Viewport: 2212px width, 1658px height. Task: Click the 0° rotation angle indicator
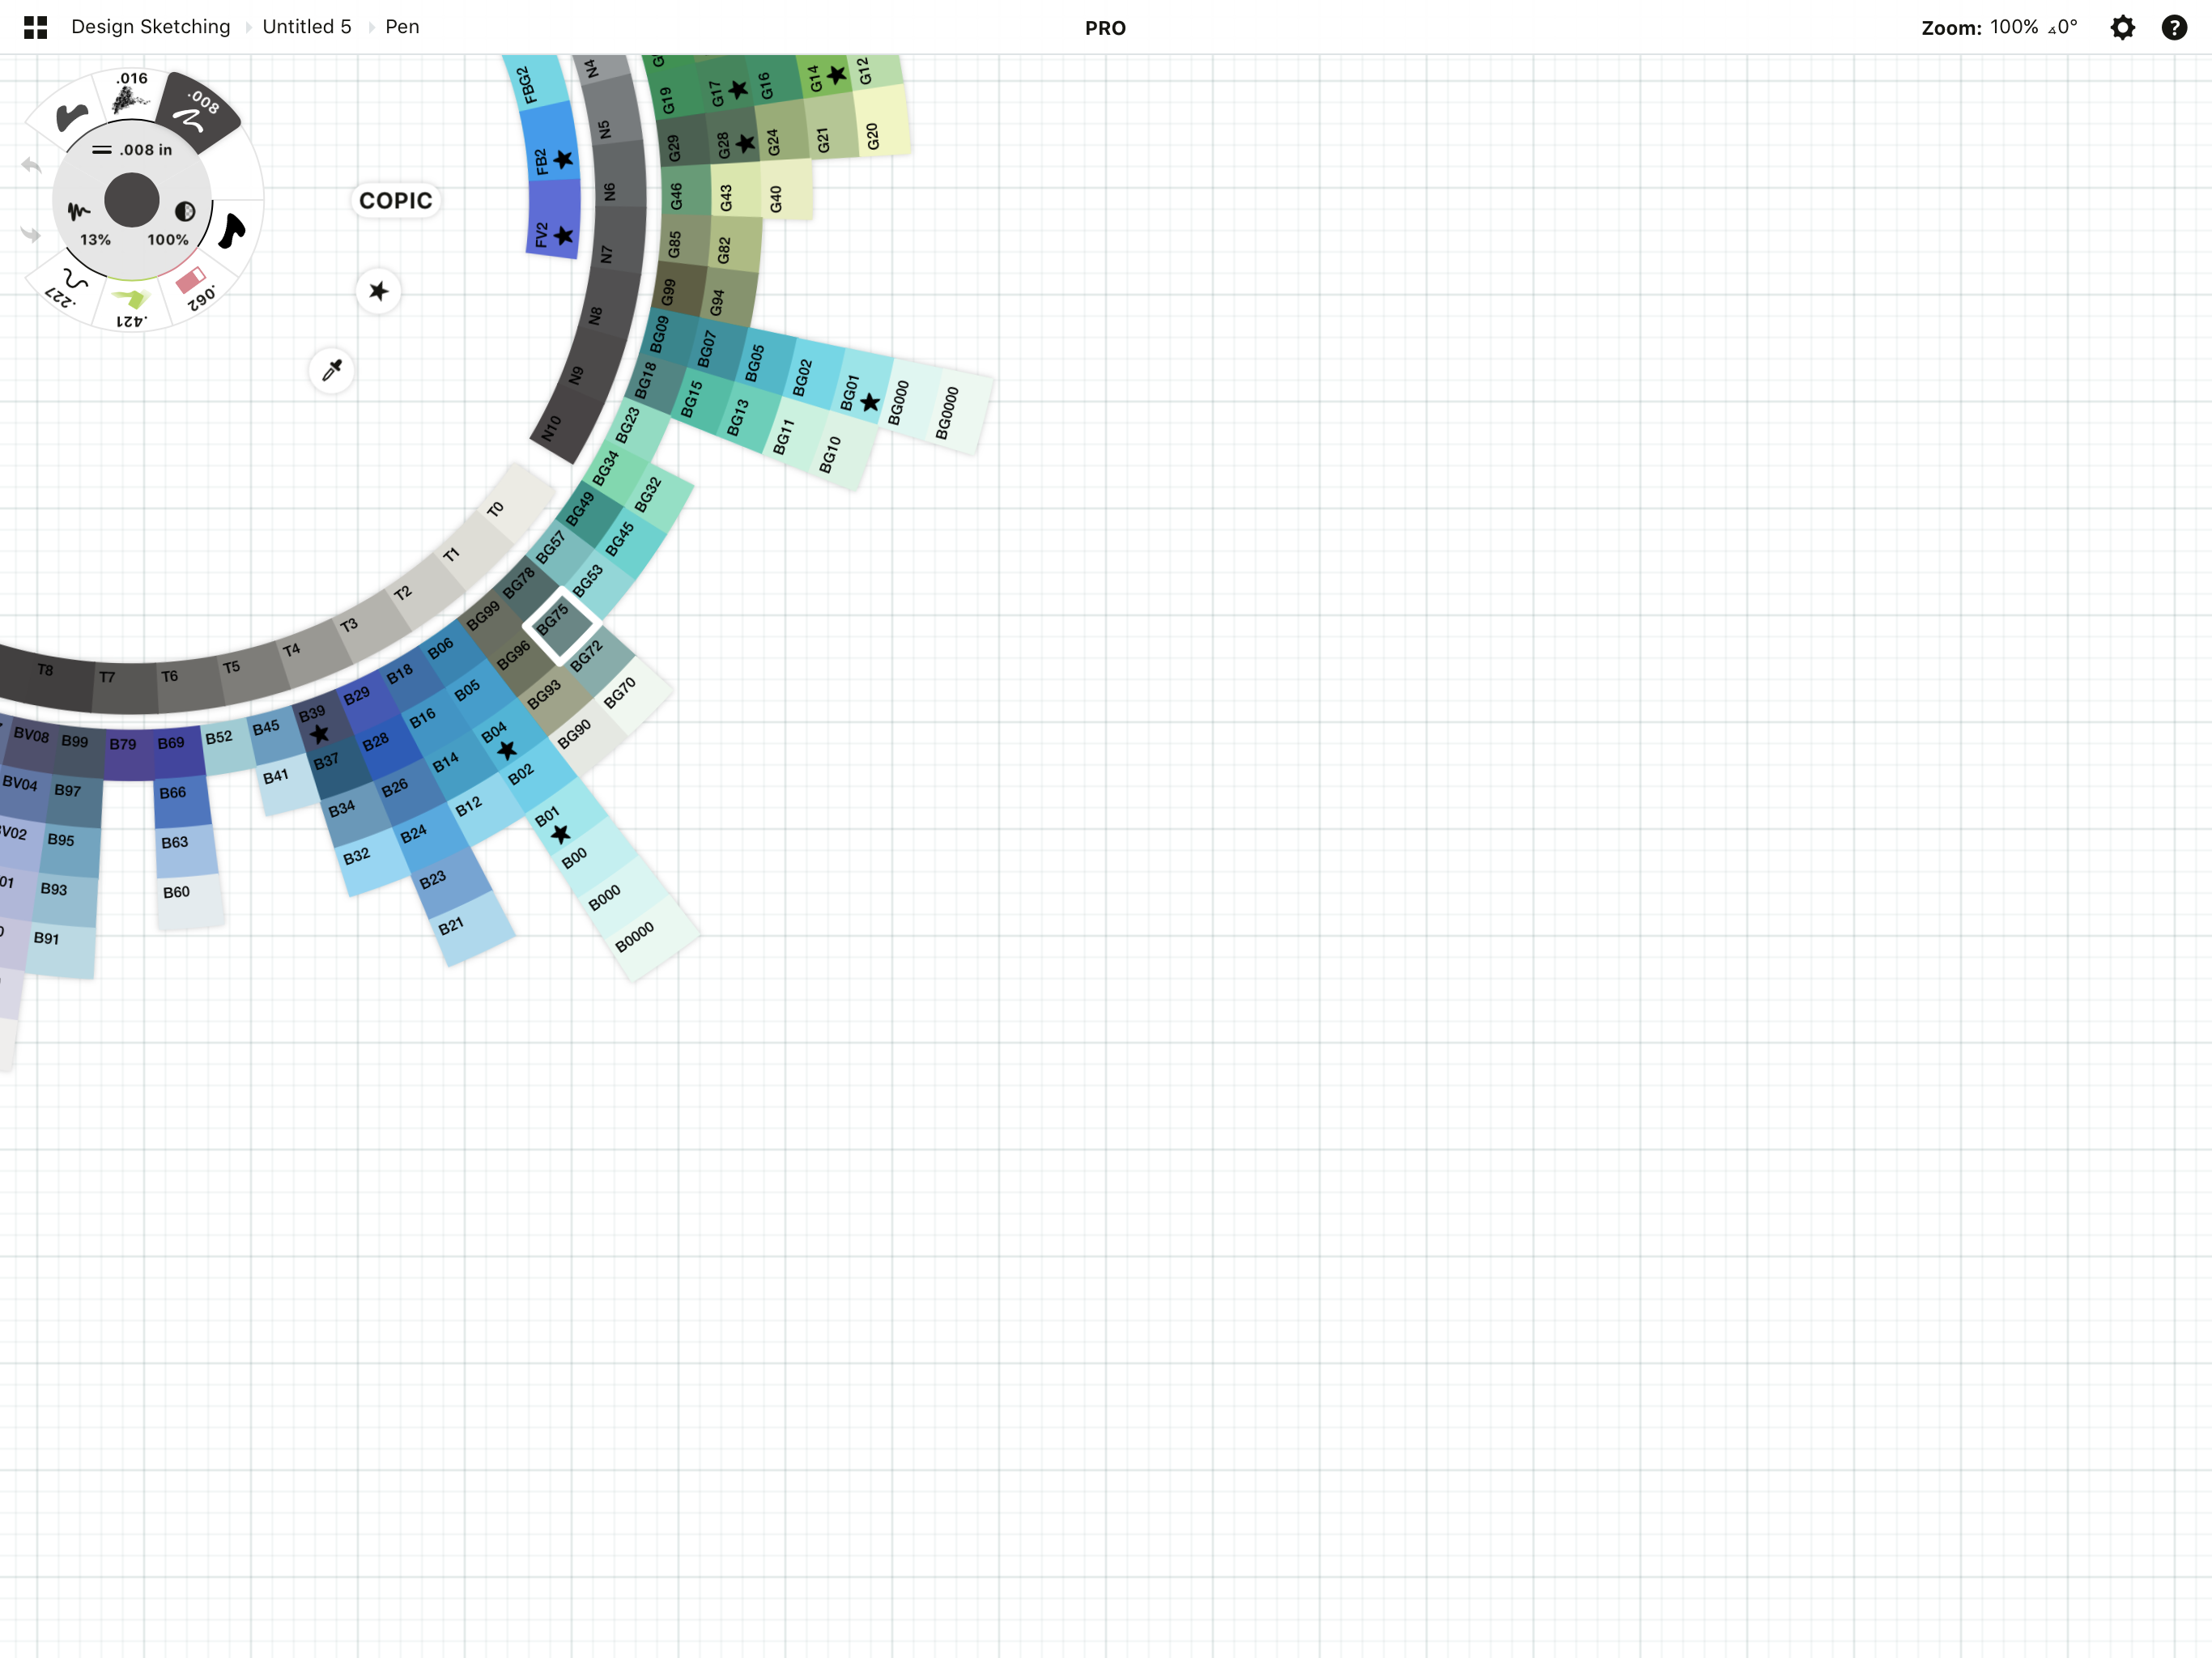tap(2063, 27)
